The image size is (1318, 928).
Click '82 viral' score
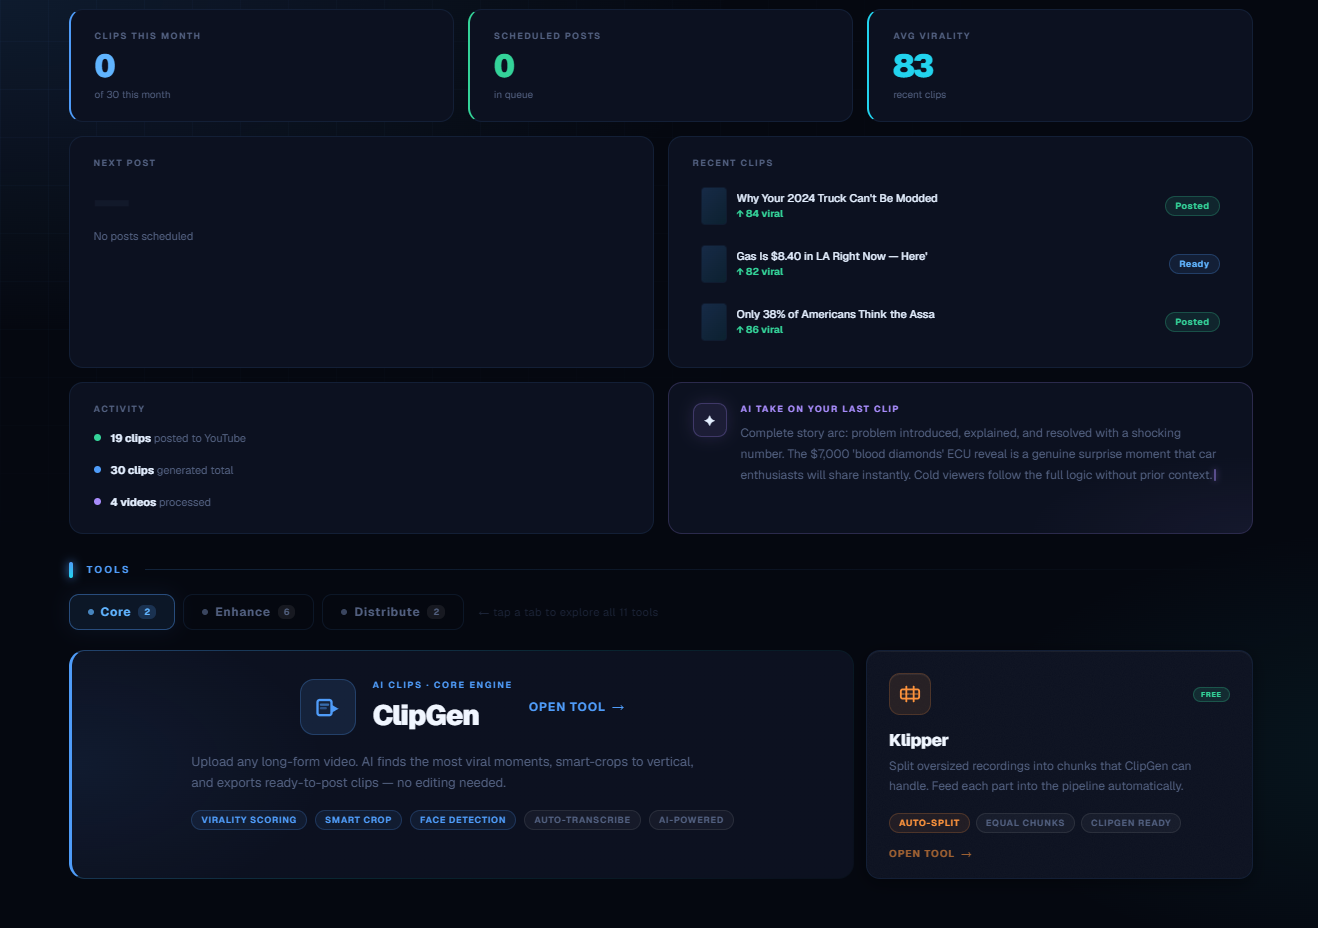[x=760, y=272]
